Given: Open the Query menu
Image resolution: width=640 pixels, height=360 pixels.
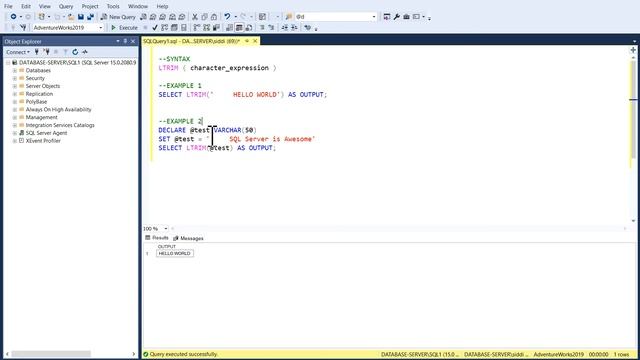Looking at the screenshot, I should 66,7.
